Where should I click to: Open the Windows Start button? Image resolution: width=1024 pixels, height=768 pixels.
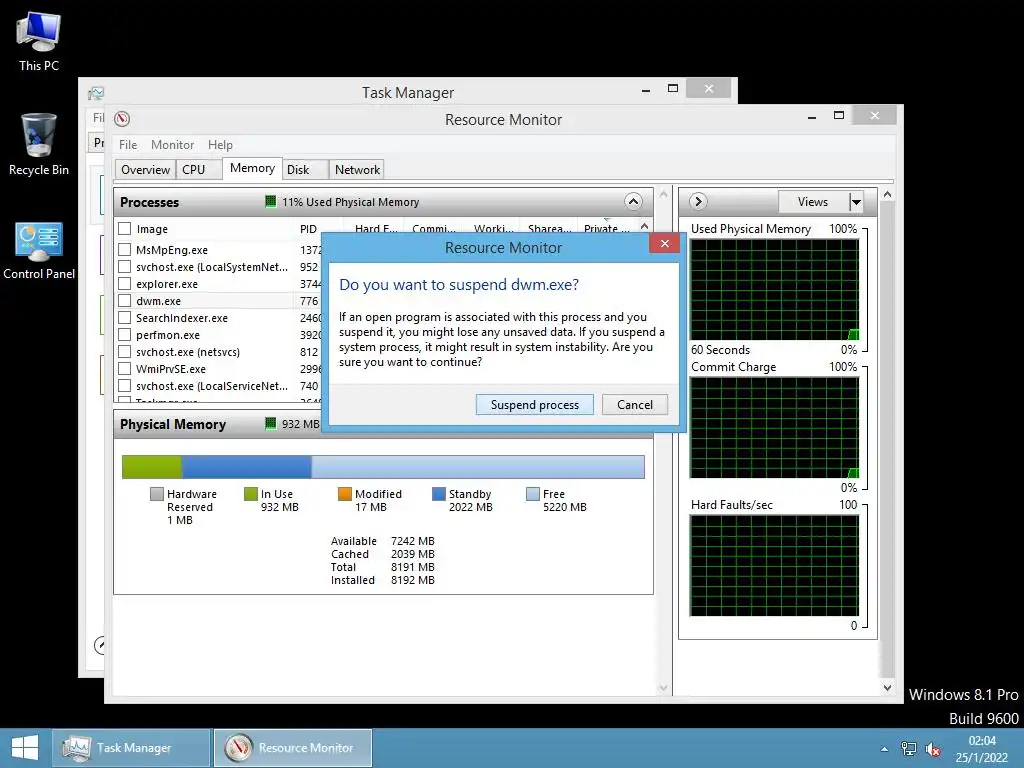(25, 748)
